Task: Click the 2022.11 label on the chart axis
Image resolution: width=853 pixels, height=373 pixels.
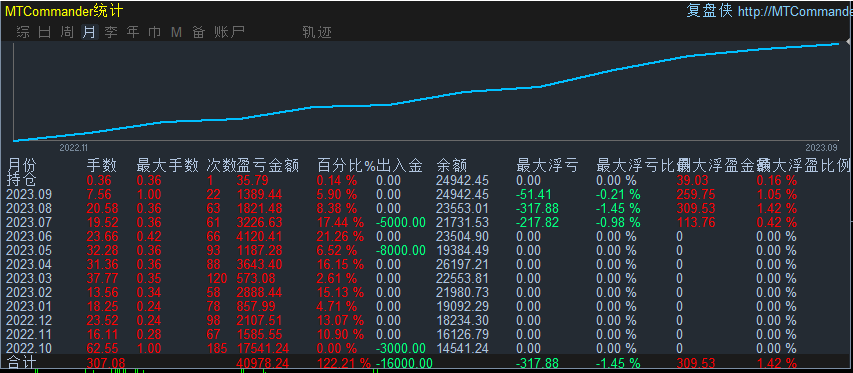Action: coord(73,147)
